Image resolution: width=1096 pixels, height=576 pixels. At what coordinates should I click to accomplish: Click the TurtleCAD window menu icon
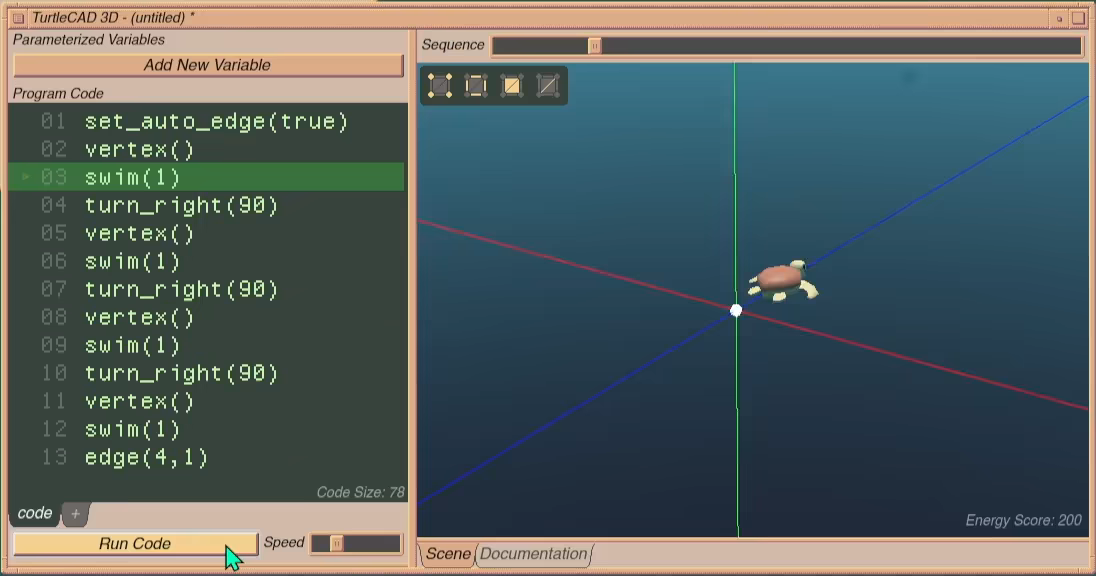pos(18,17)
